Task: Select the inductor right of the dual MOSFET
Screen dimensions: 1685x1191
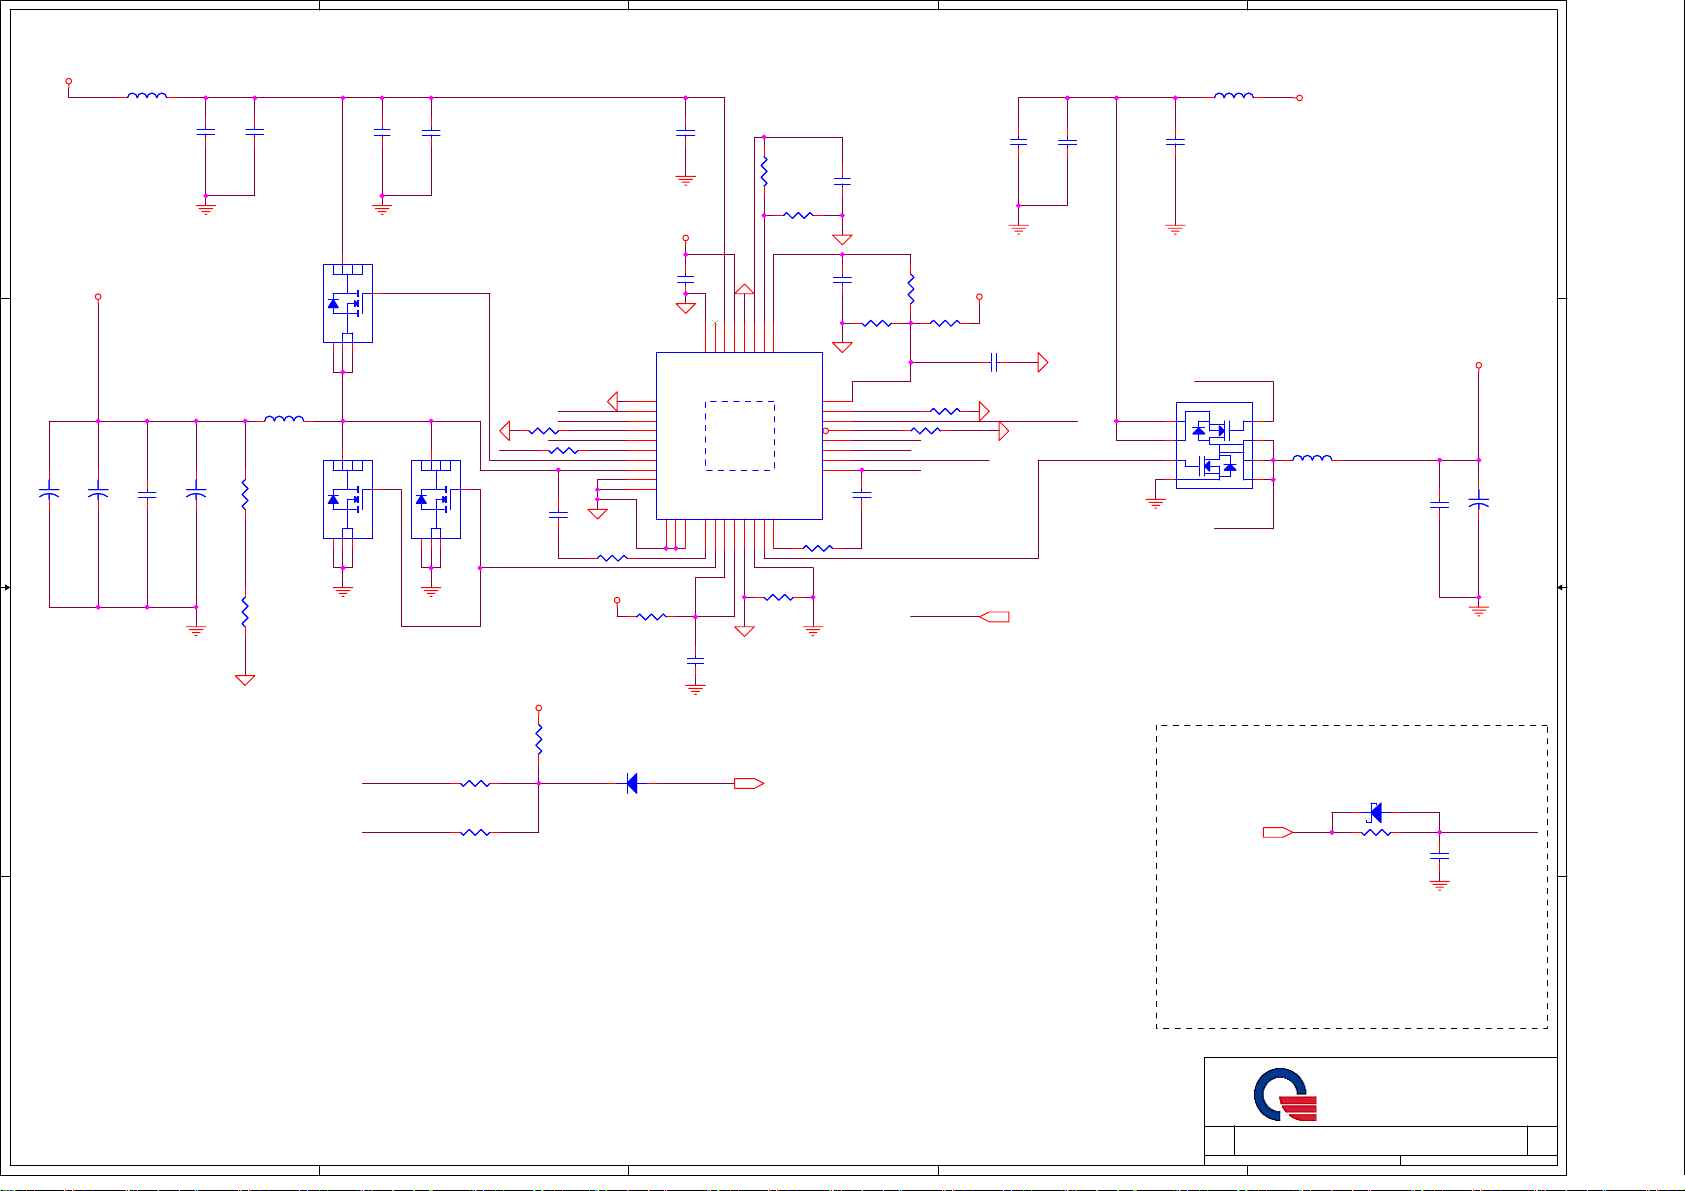Action: click(x=1312, y=458)
